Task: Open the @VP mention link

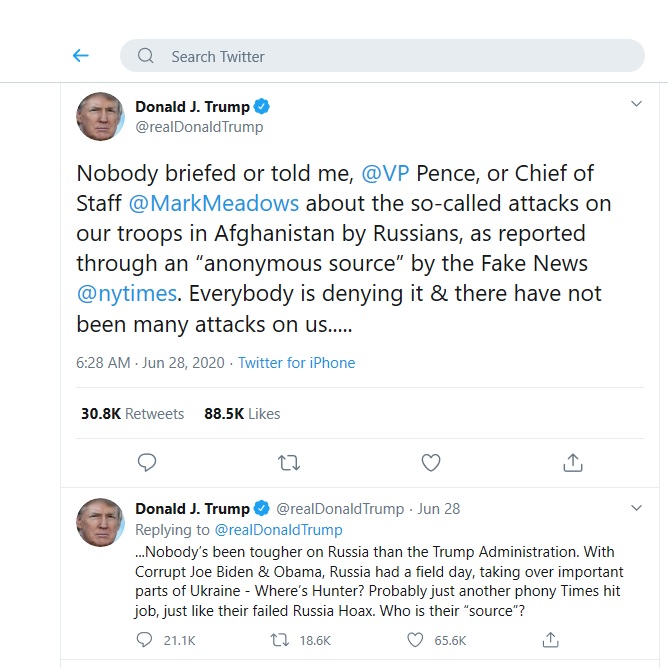Action: (385, 173)
